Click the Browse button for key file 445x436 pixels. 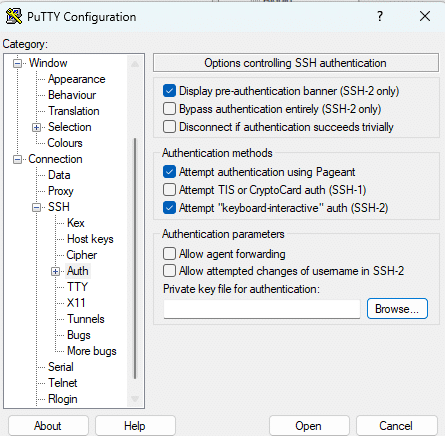pyautogui.click(x=397, y=309)
